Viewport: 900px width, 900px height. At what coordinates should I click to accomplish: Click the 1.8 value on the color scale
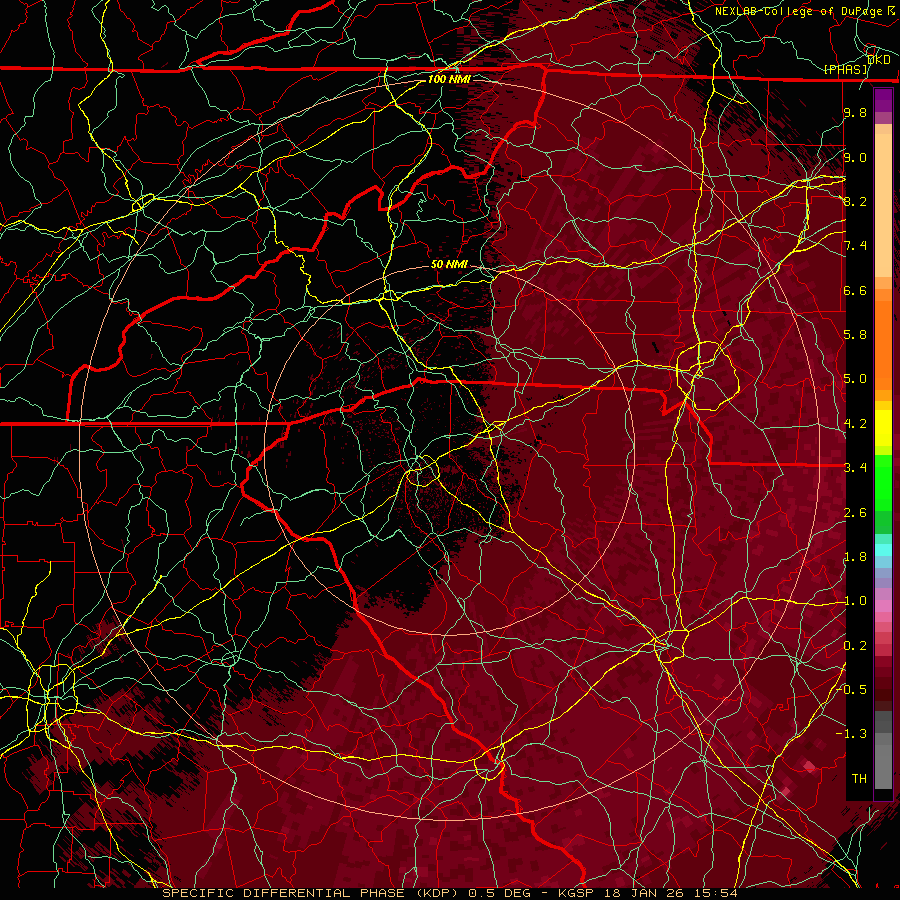(x=855, y=557)
